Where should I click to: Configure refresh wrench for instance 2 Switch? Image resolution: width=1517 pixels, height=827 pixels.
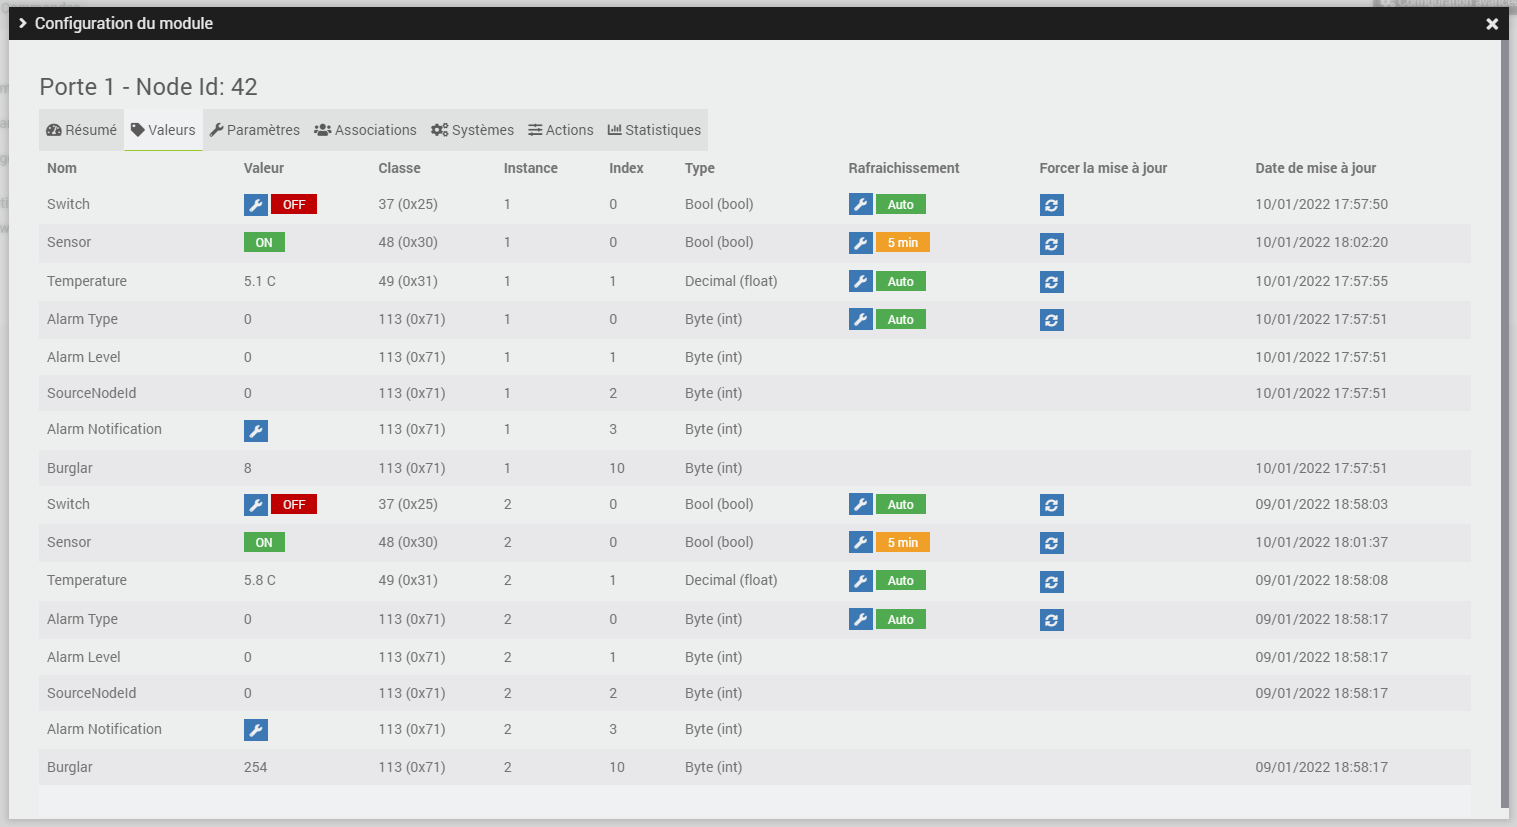tap(861, 505)
